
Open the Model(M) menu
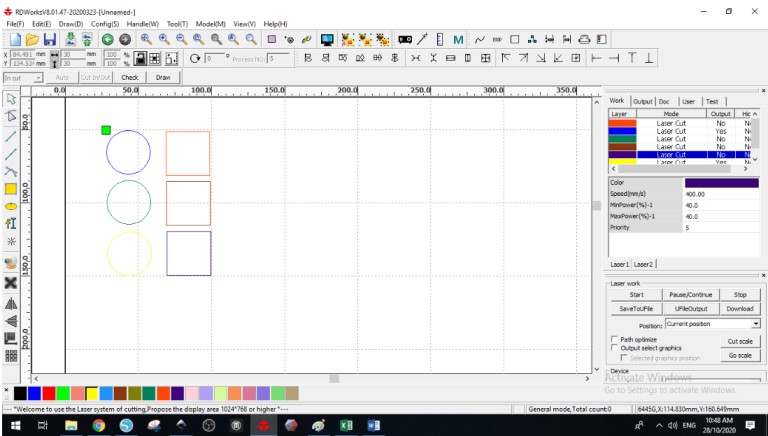[211, 24]
